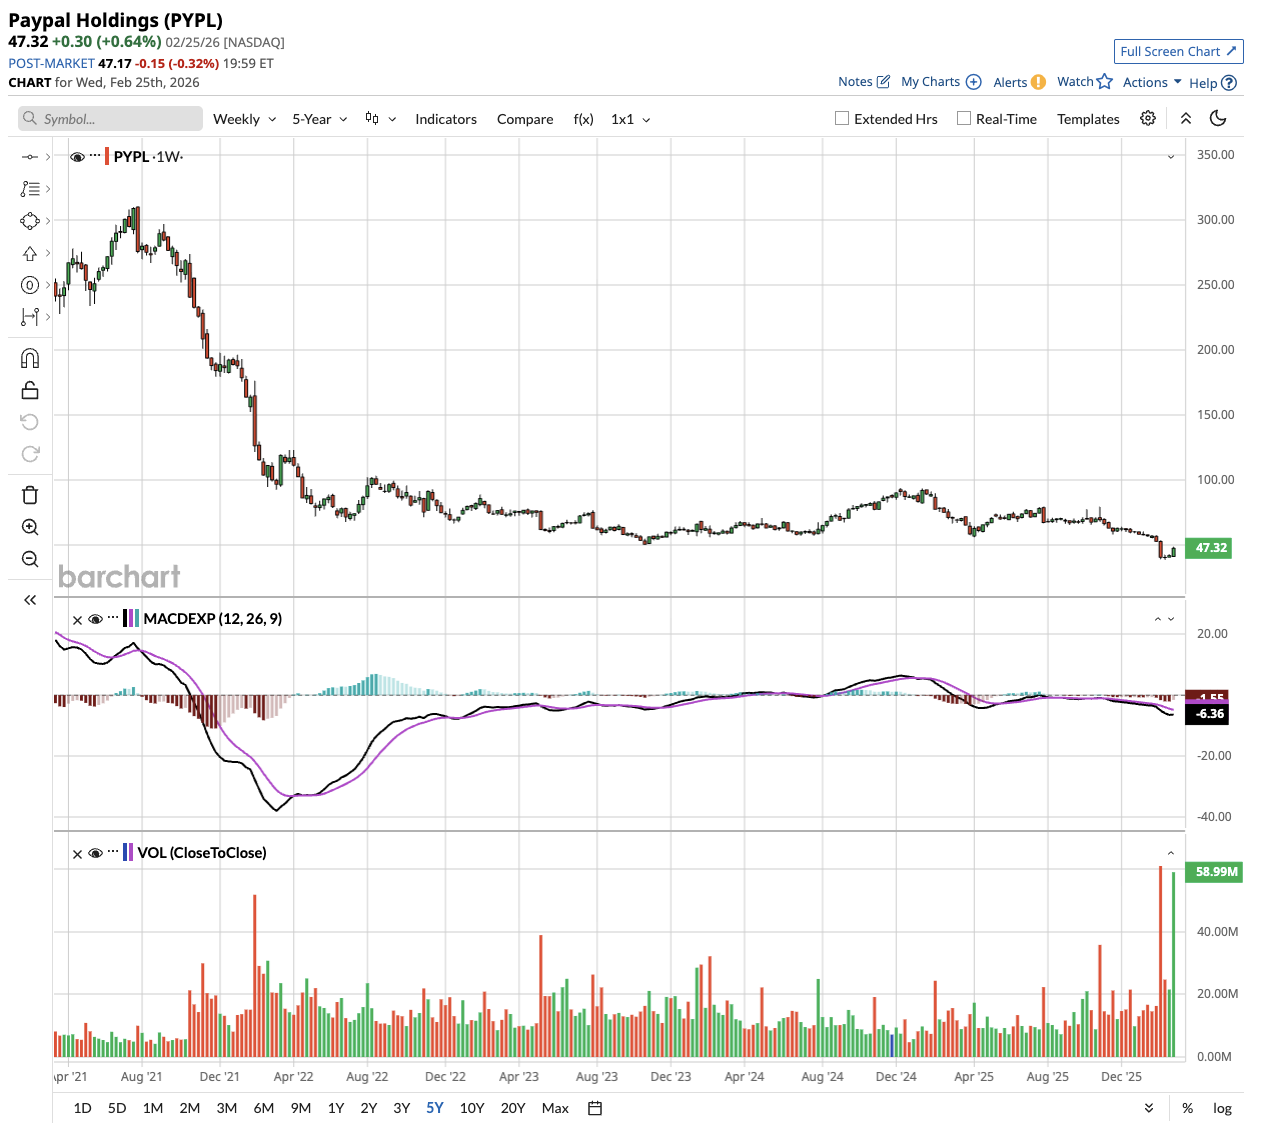The width and height of the screenshot is (1278, 1136).
Task: Focus the Symbol search field
Action: click(x=110, y=119)
